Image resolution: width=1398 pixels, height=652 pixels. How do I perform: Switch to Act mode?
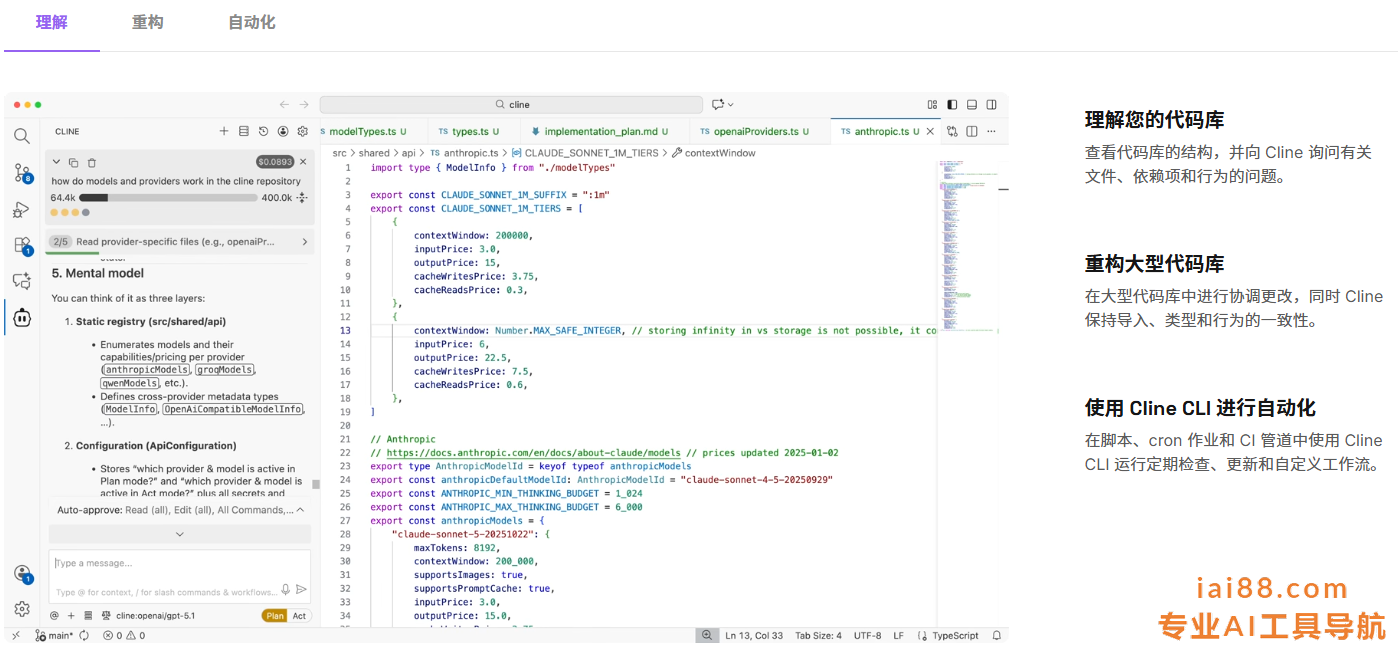click(299, 616)
